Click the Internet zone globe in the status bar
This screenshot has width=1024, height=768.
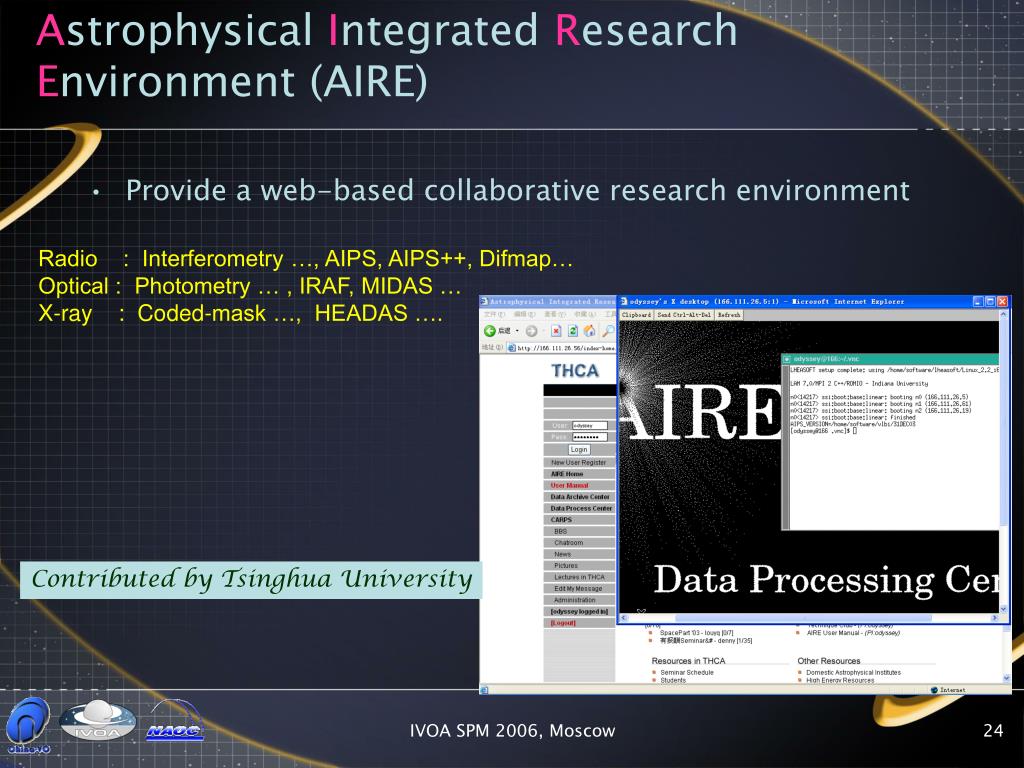tap(934, 690)
